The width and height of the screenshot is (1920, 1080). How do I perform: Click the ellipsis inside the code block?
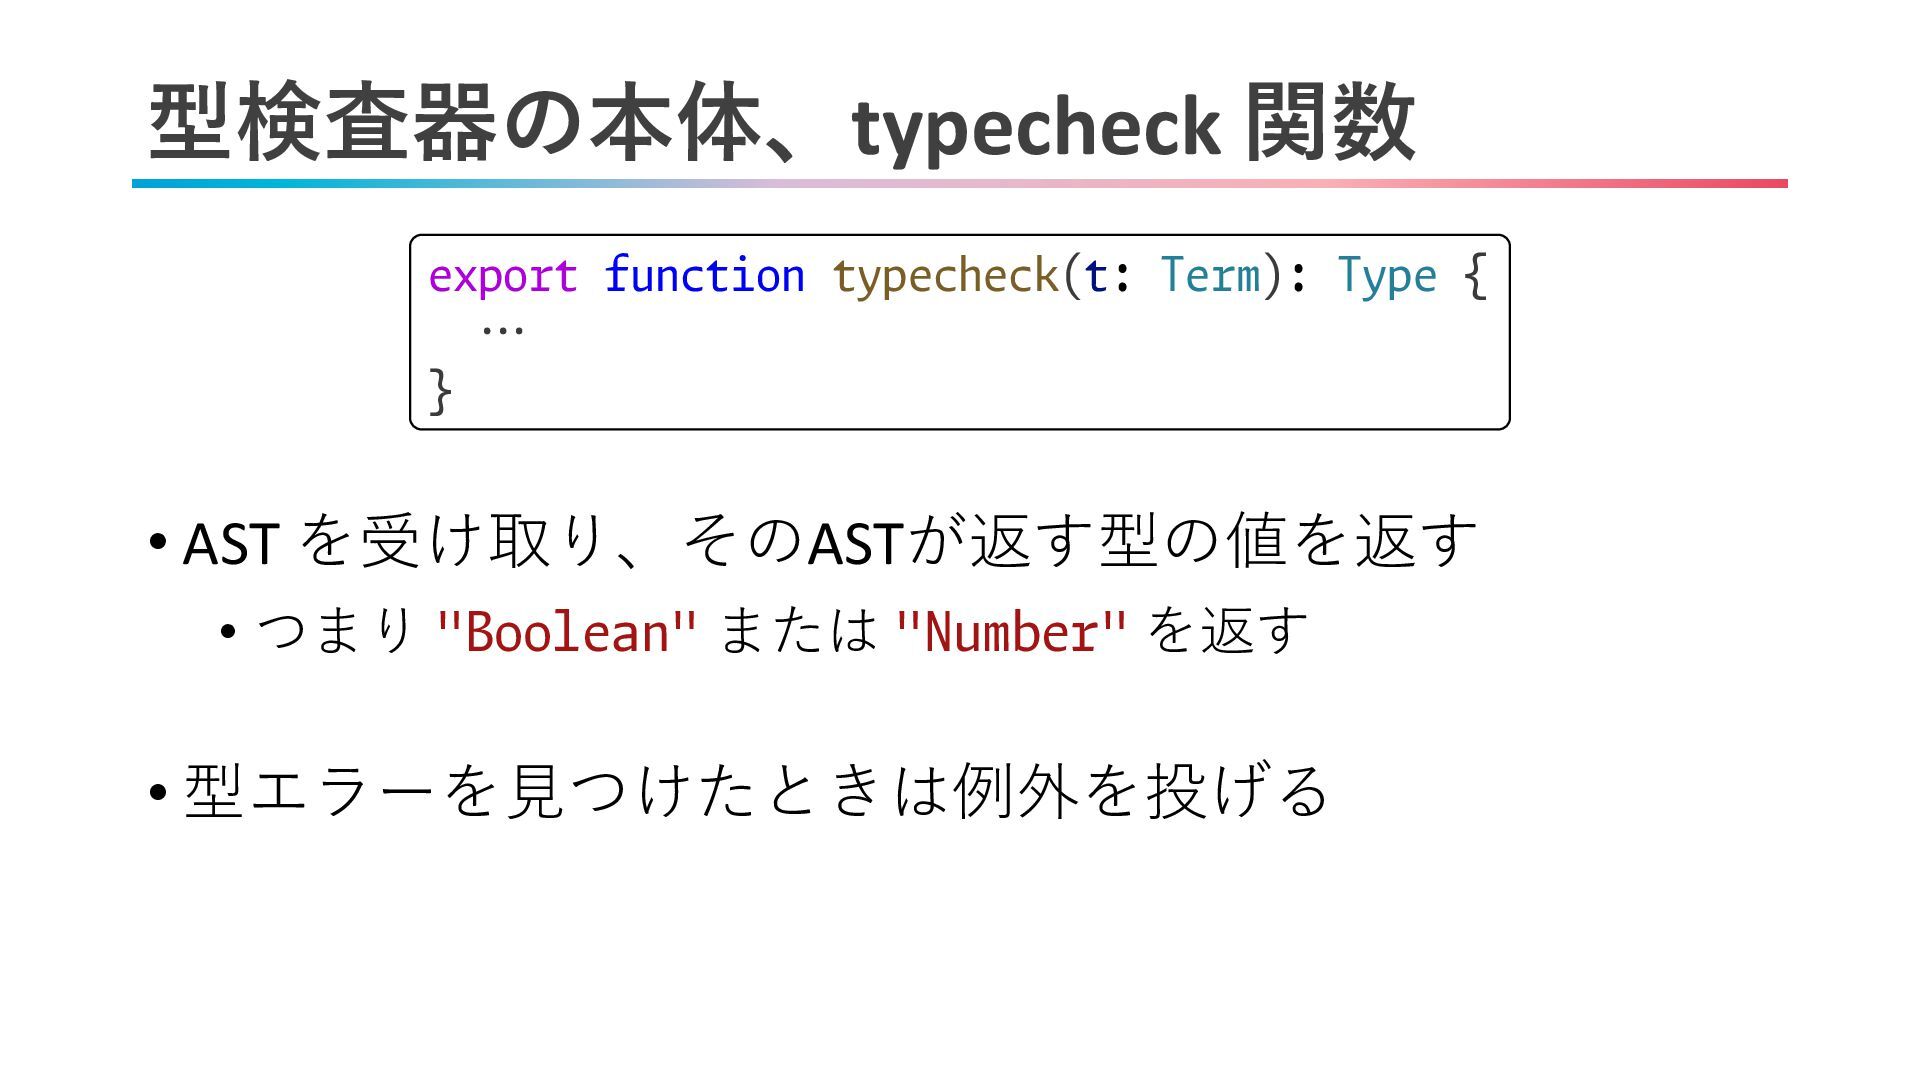502,328
